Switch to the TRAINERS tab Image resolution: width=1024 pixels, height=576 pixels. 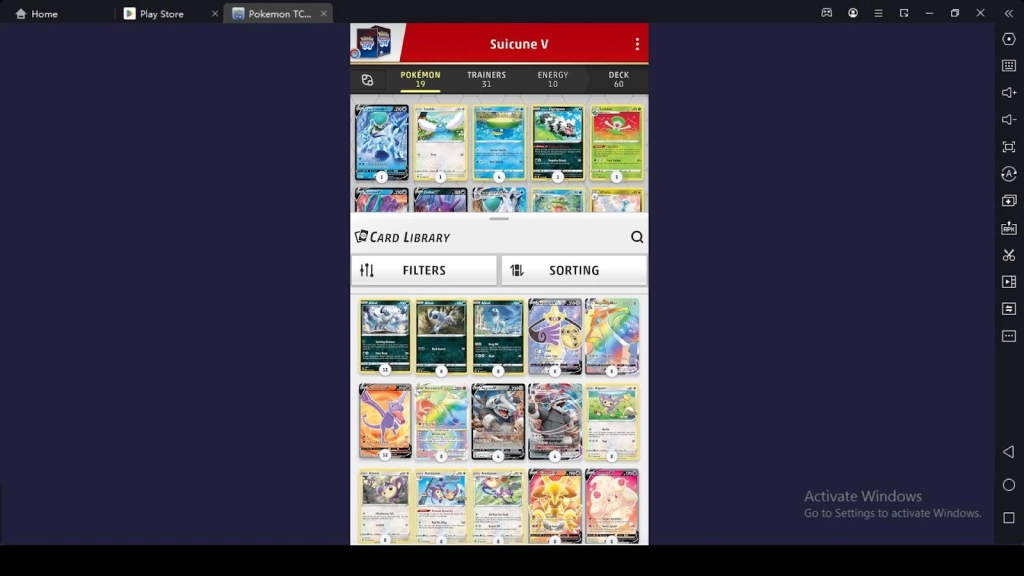point(486,77)
